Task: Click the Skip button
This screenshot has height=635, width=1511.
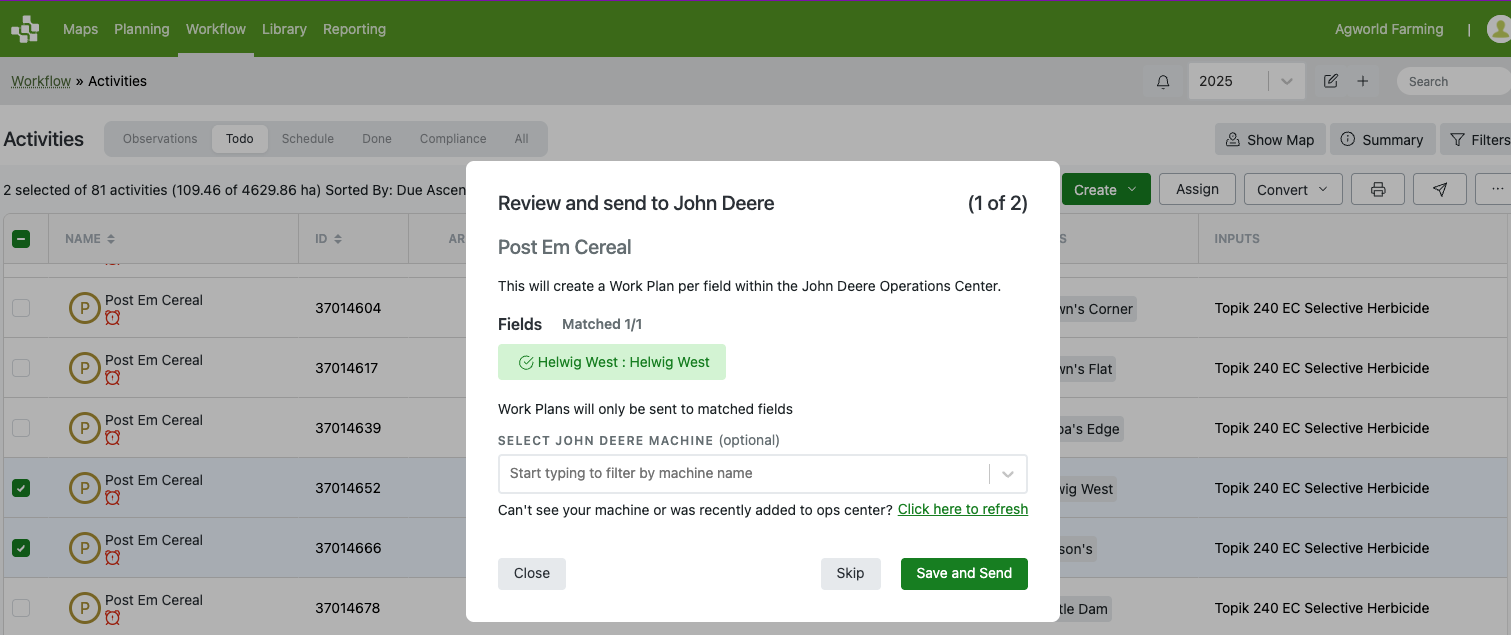Action: (x=850, y=573)
